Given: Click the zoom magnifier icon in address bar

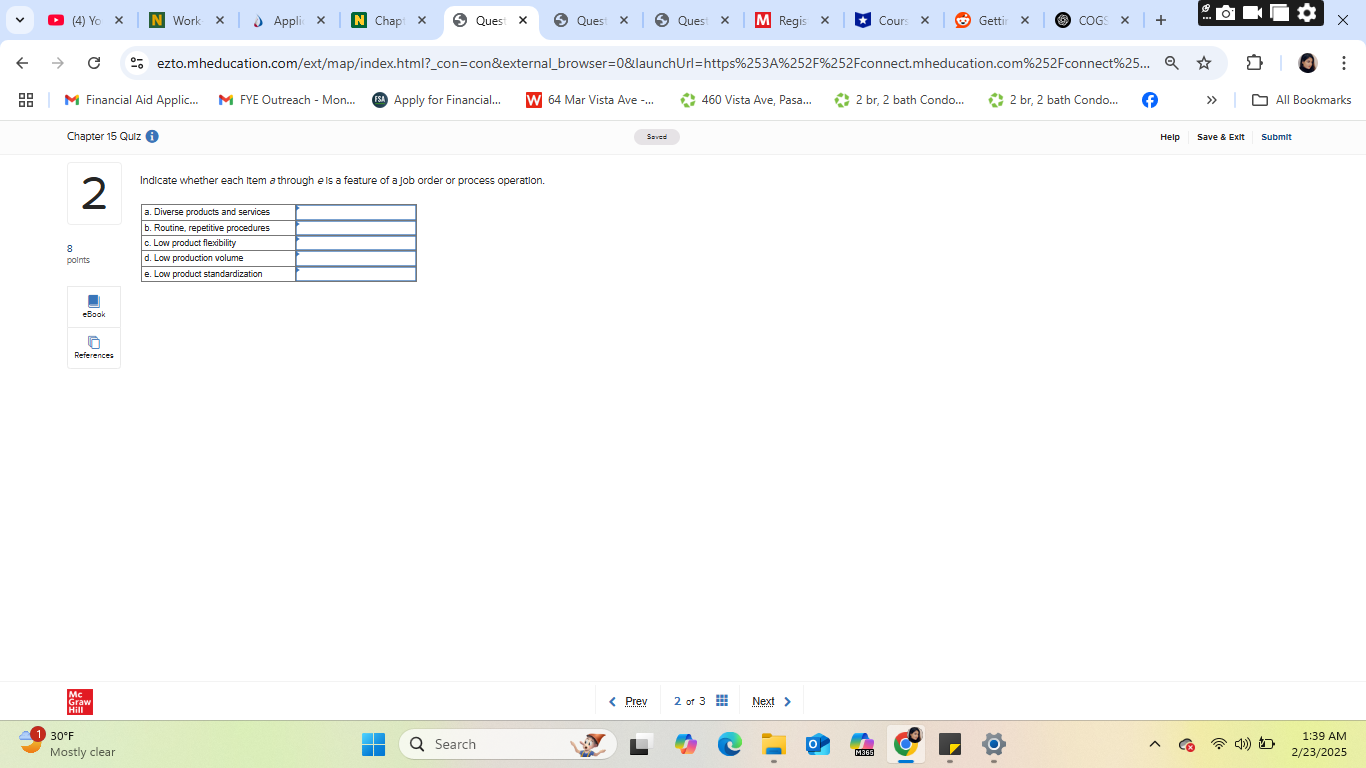Looking at the screenshot, I should [x=1172, y=63].
